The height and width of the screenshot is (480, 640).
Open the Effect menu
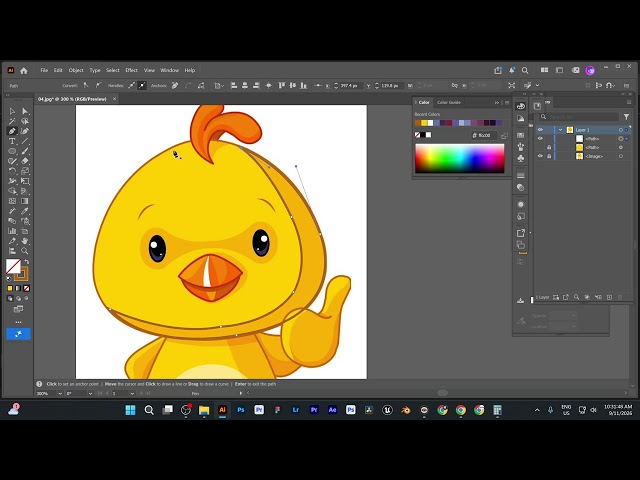131,70
